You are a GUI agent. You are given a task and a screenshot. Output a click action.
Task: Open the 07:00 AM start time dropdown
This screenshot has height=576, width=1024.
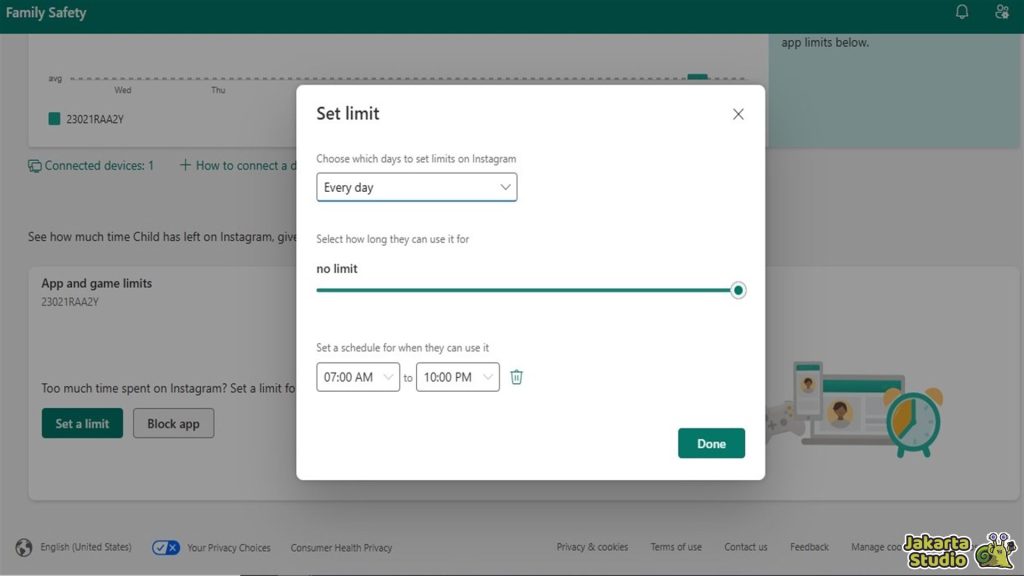[x=358, y=377]
